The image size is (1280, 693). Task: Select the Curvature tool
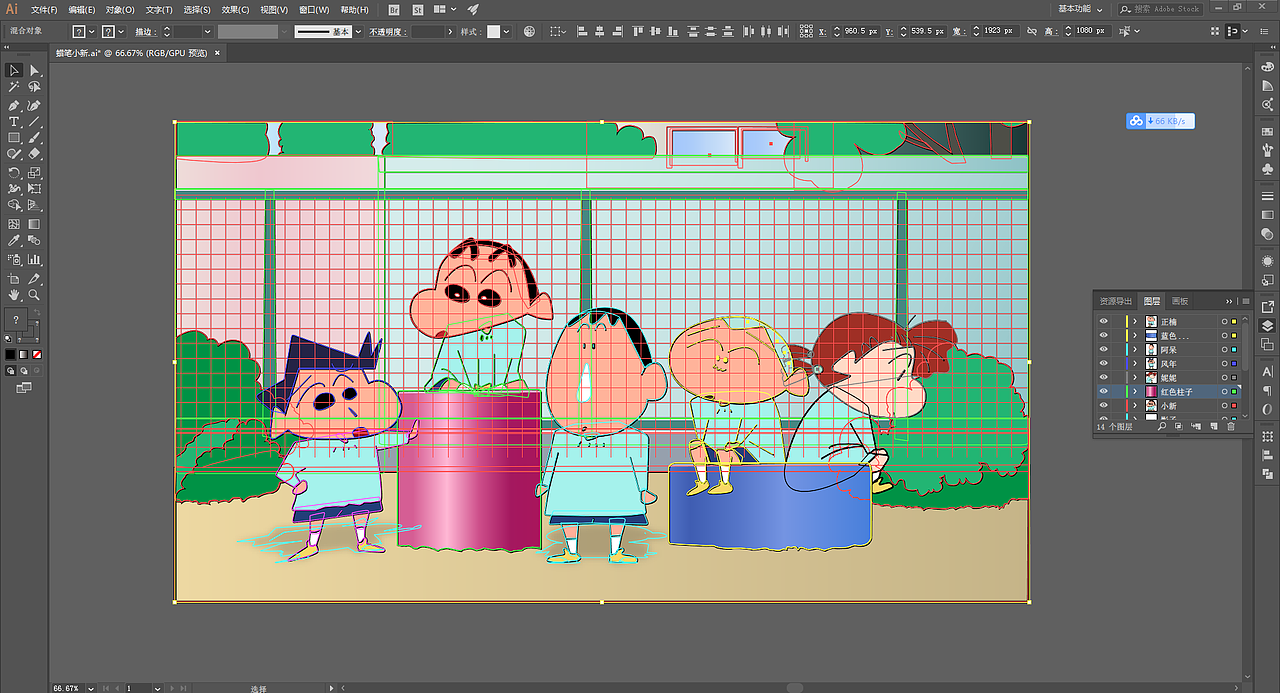[x=34, y=105]
